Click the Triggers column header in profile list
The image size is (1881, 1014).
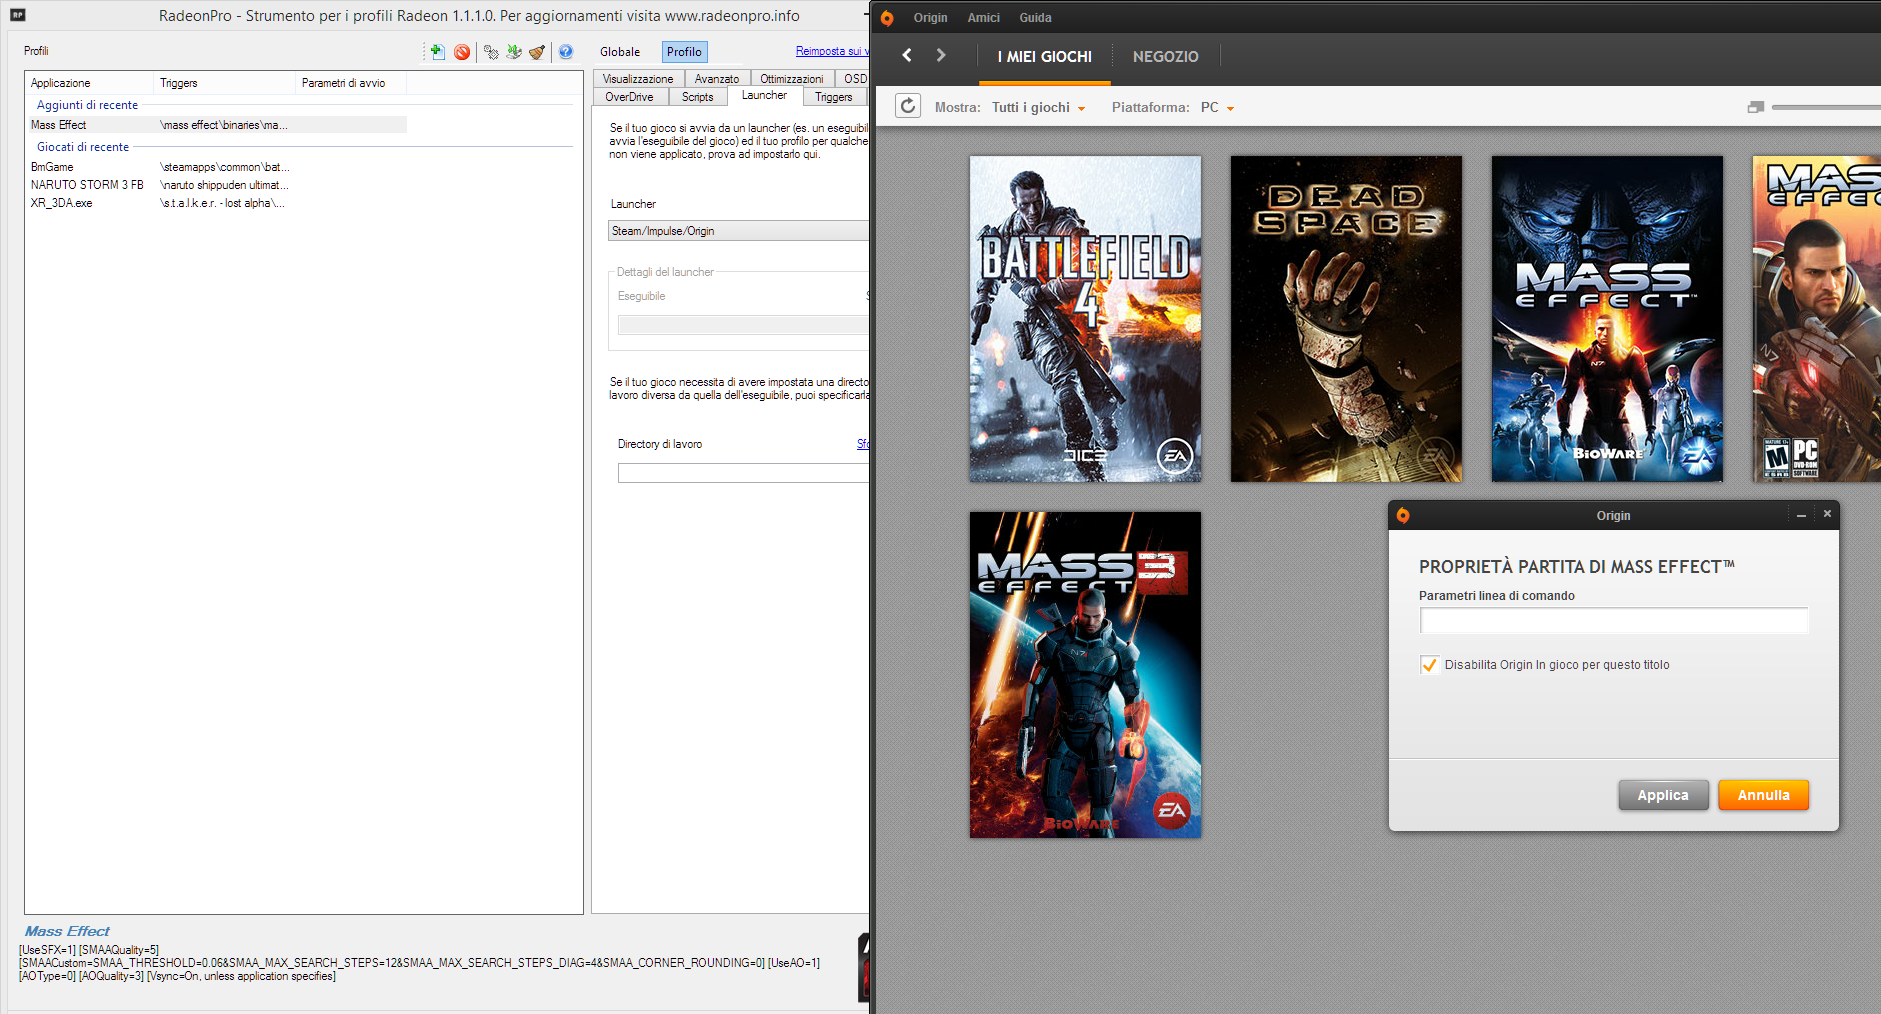click(x=225, y=83)
